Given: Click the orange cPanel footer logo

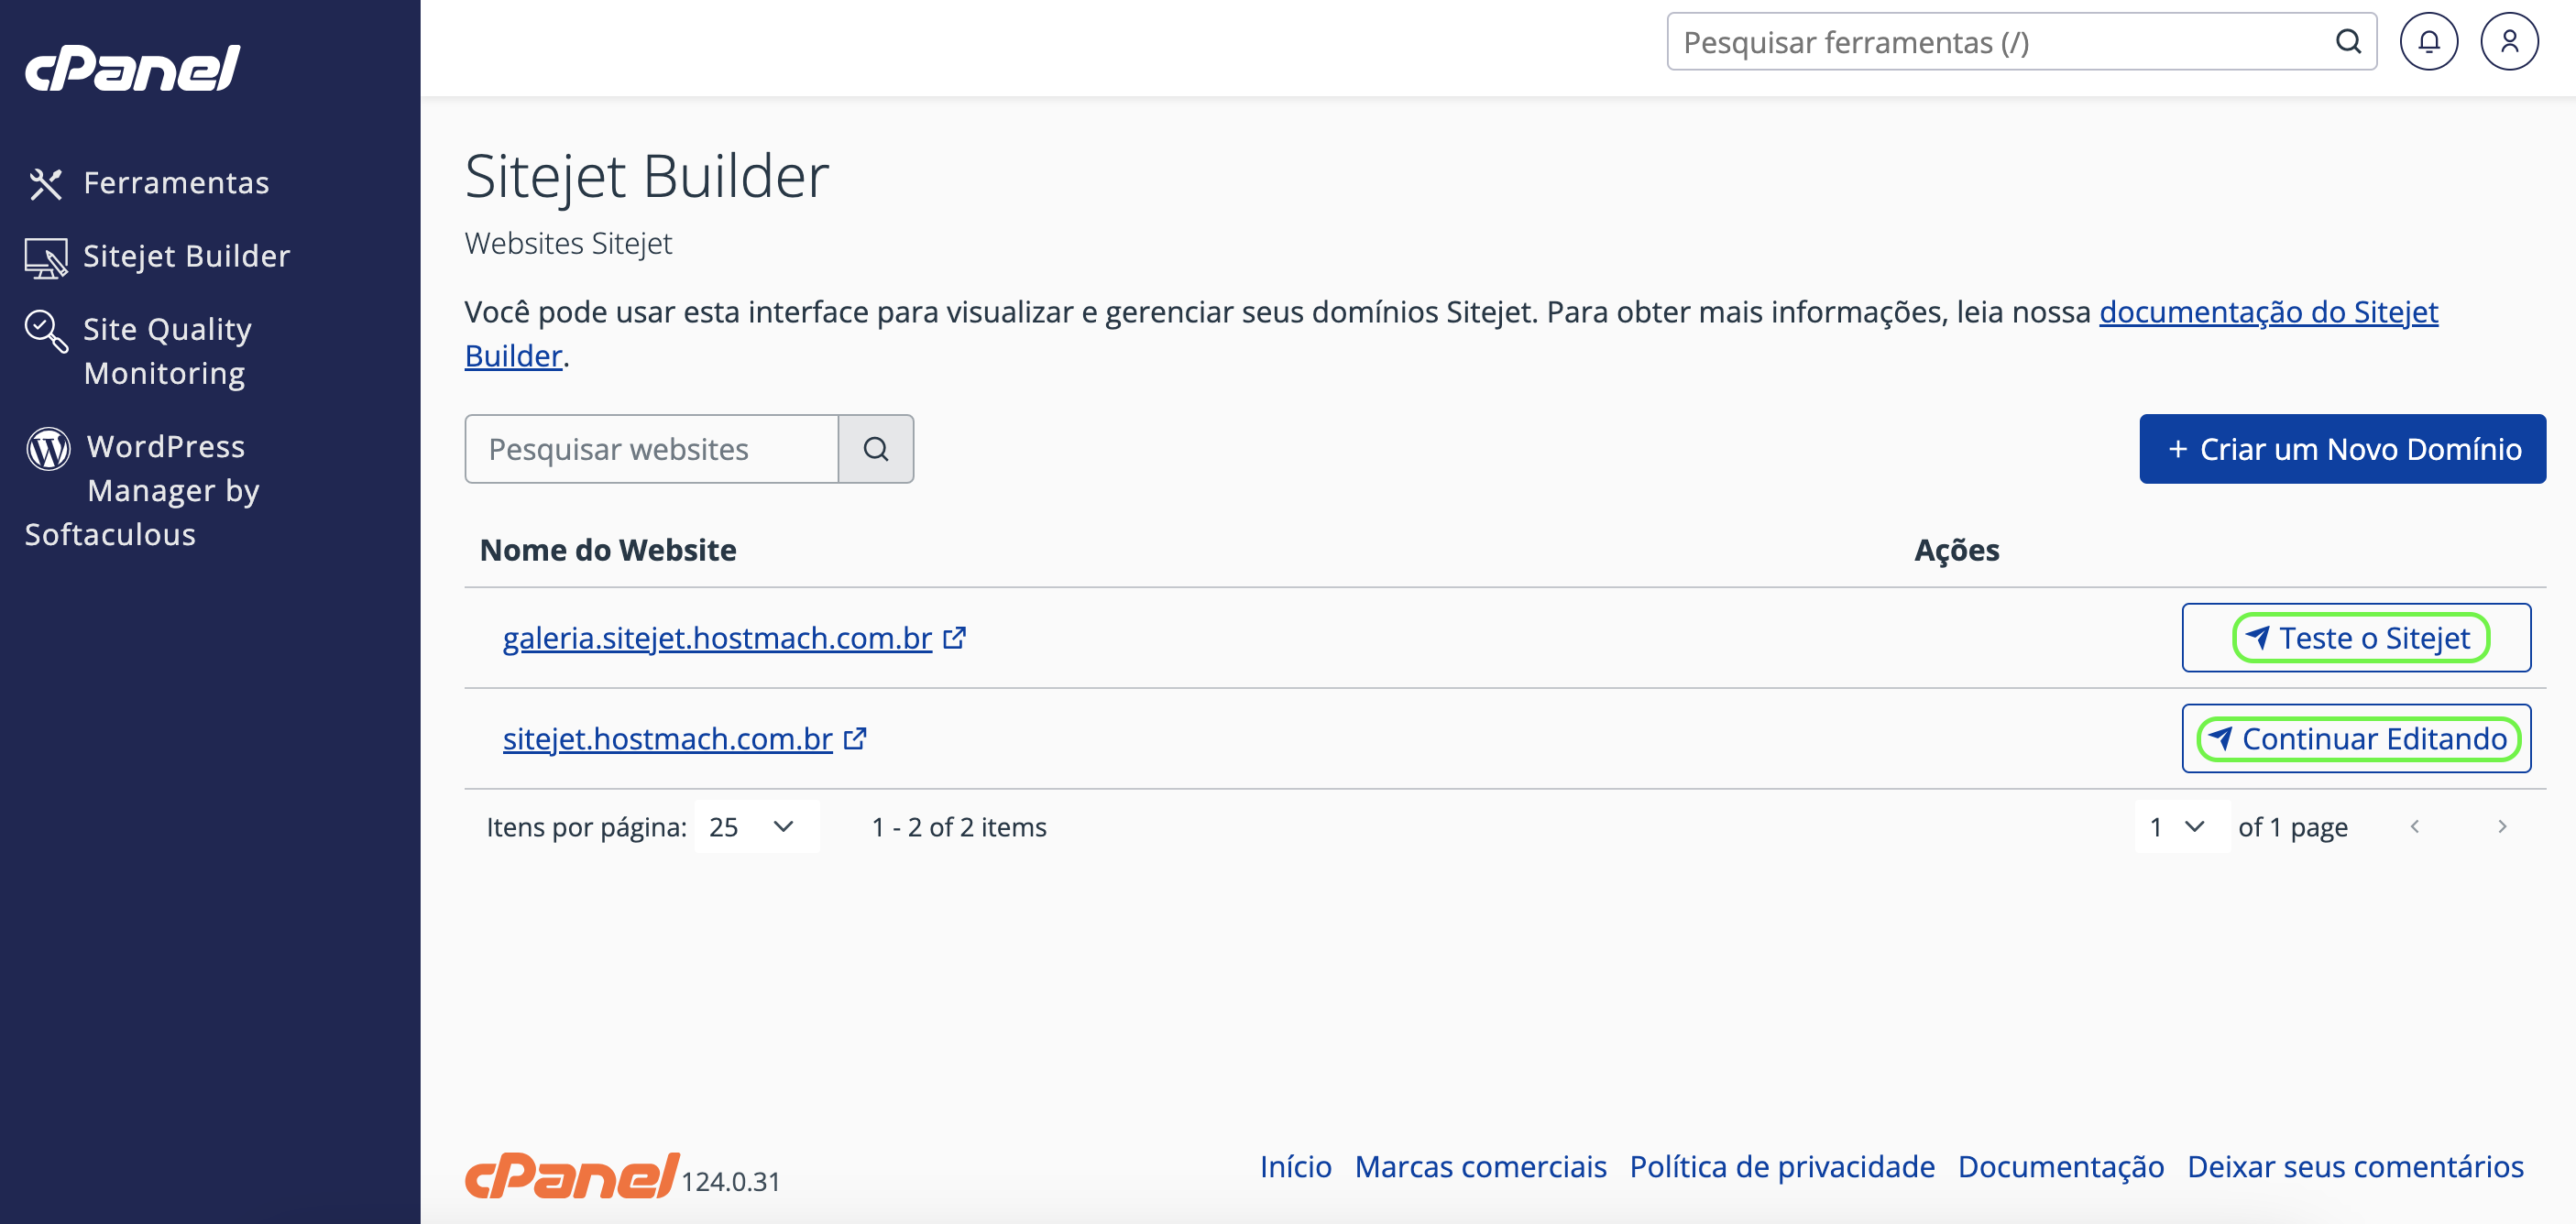Looking at the screenshot, I should click(572, 1175).
